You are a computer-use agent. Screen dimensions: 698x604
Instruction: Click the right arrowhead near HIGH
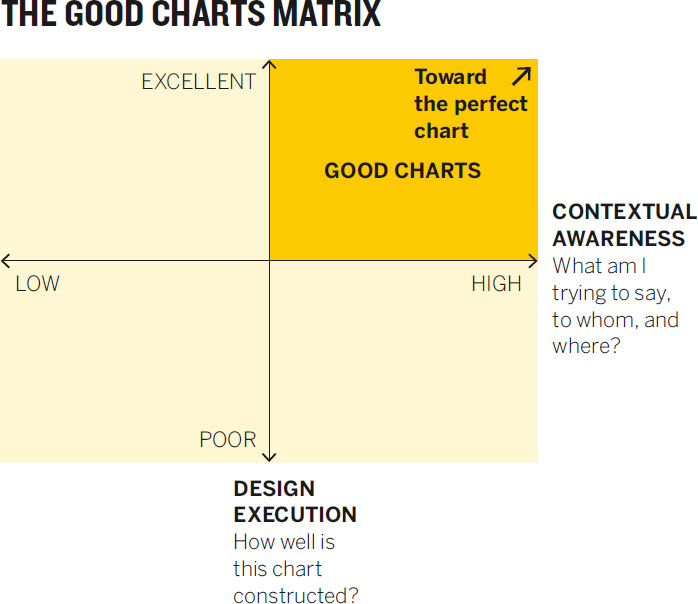coord(533,261)
